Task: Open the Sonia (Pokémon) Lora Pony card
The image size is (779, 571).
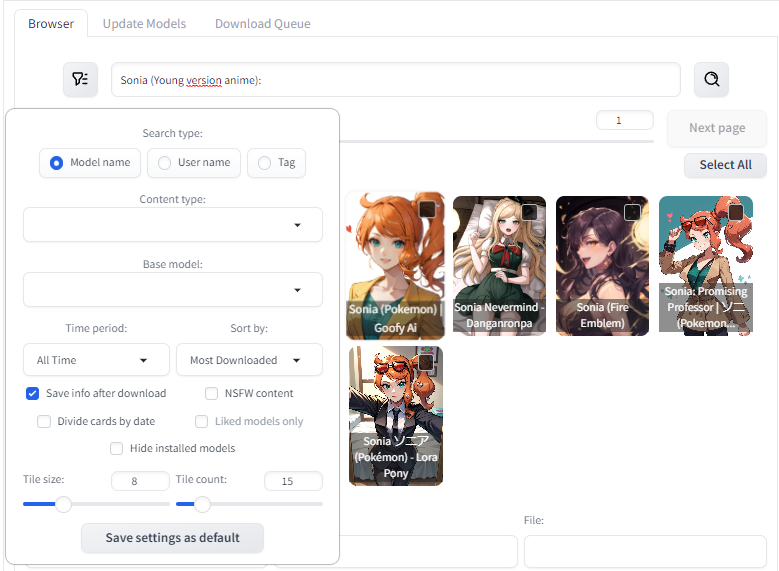Action: tap(395, 416)
